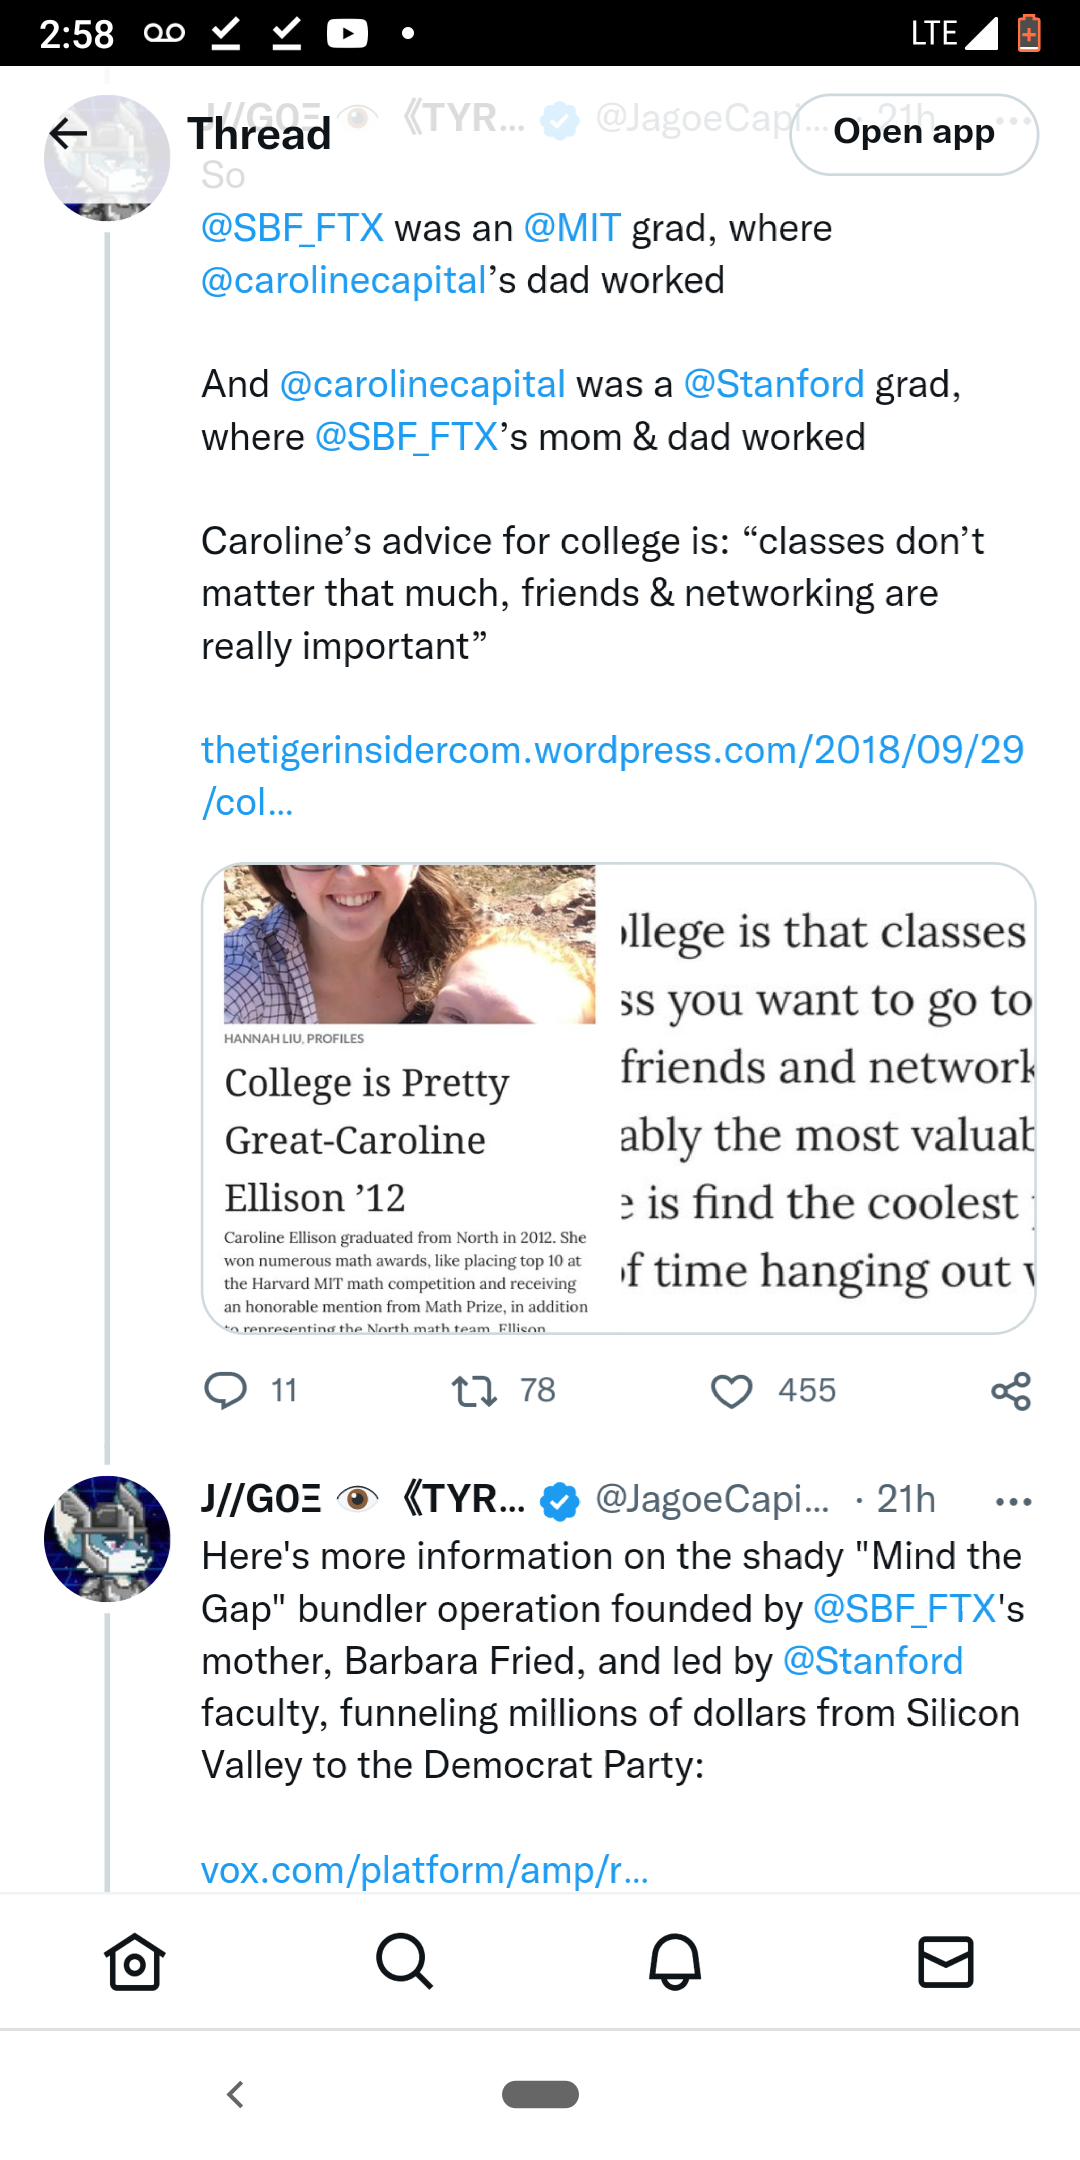Image resolution: width=1080 pixels, height=2160 pixels.
Task: Tap the share icon under the tweet
Action: click(1011, 1391)
